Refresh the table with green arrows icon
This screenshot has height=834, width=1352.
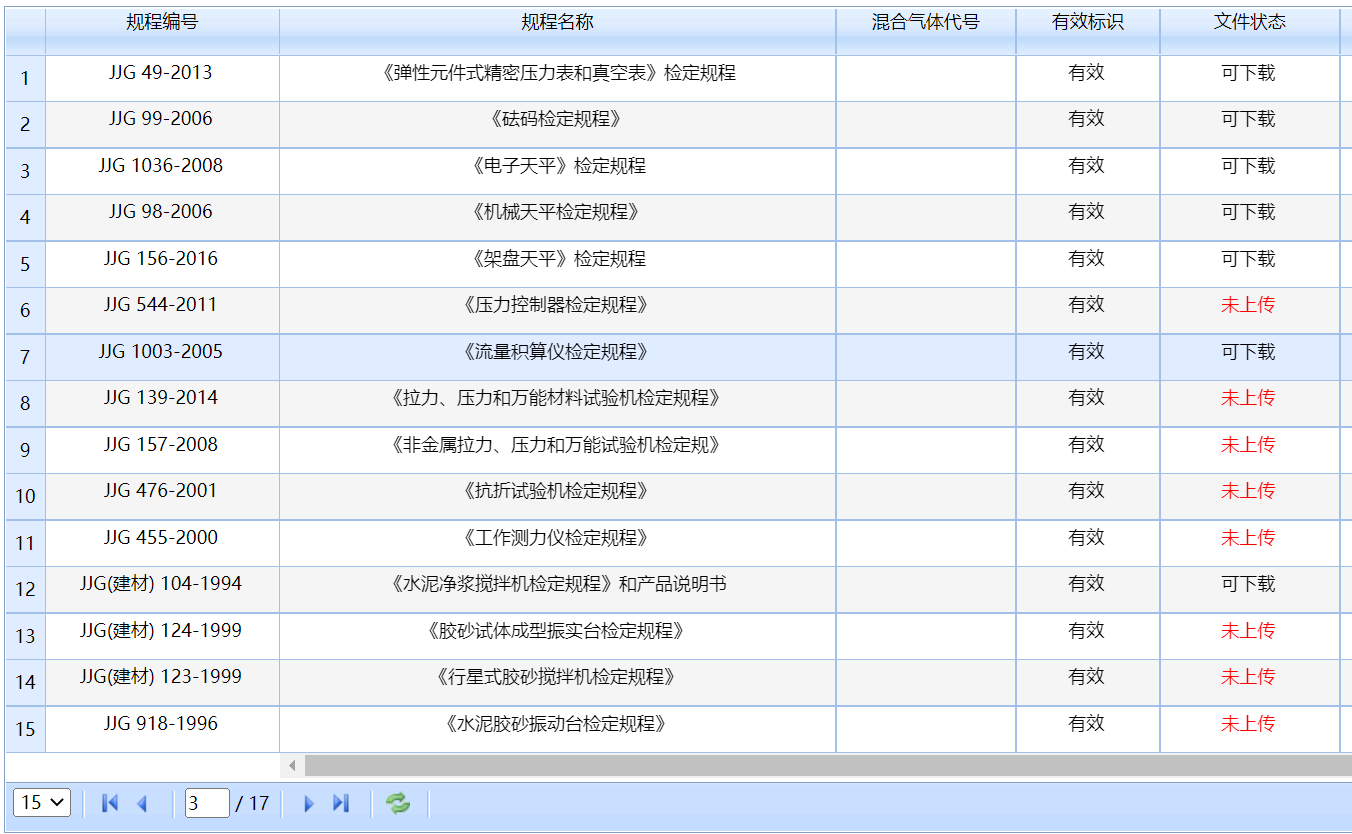[398, 803]
